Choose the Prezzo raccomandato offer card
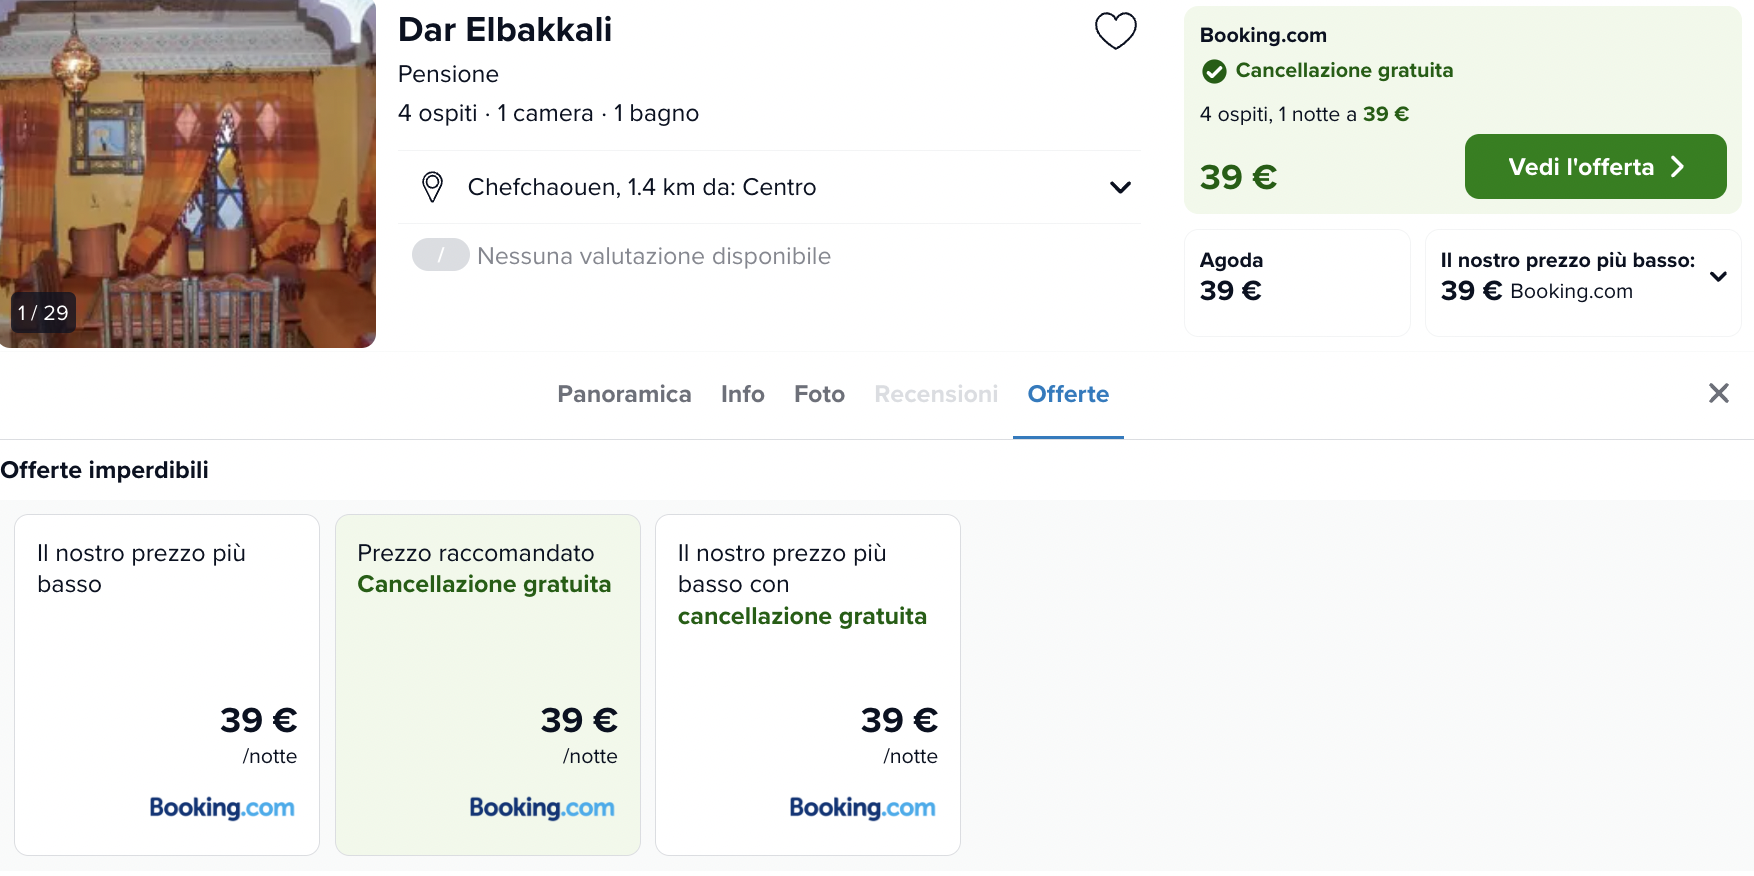 pyautogui.click(x=488, y=685)
